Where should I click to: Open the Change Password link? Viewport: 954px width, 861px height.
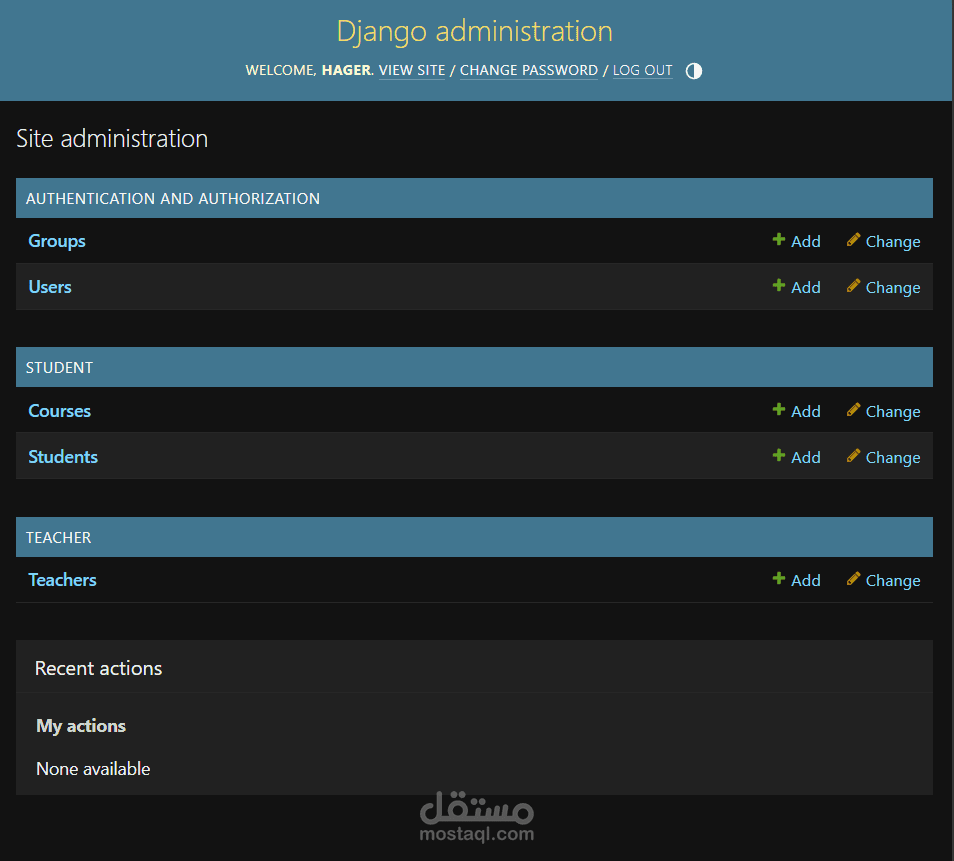click(529, 71)
